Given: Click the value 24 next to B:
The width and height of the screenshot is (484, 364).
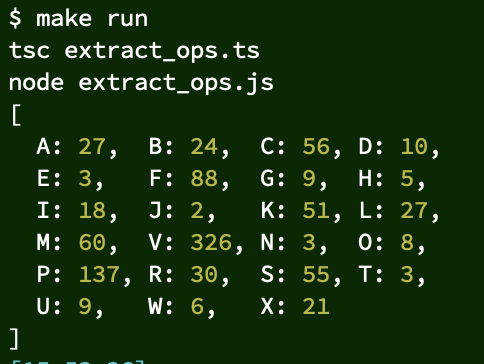Looking at the screenshot, I should click(x=204, y=146).
